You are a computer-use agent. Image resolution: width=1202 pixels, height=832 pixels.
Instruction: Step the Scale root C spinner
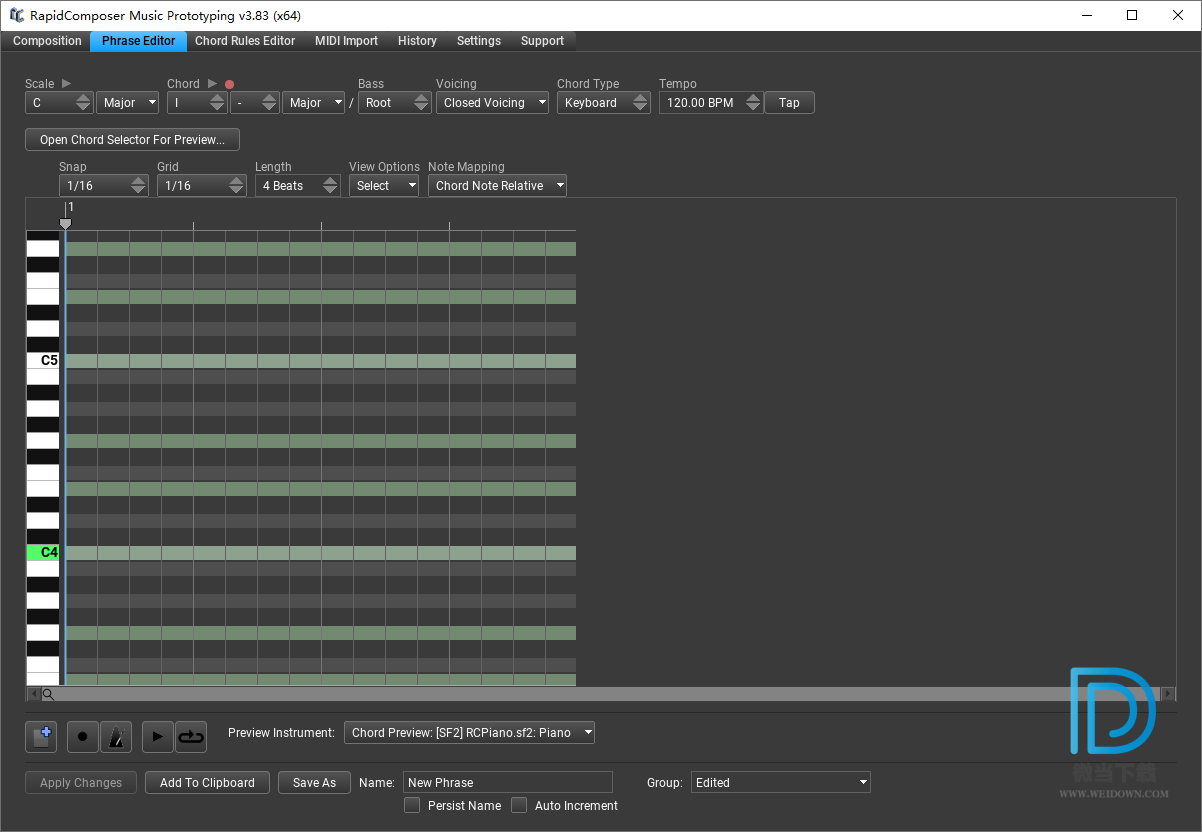(x=83, y=103)
